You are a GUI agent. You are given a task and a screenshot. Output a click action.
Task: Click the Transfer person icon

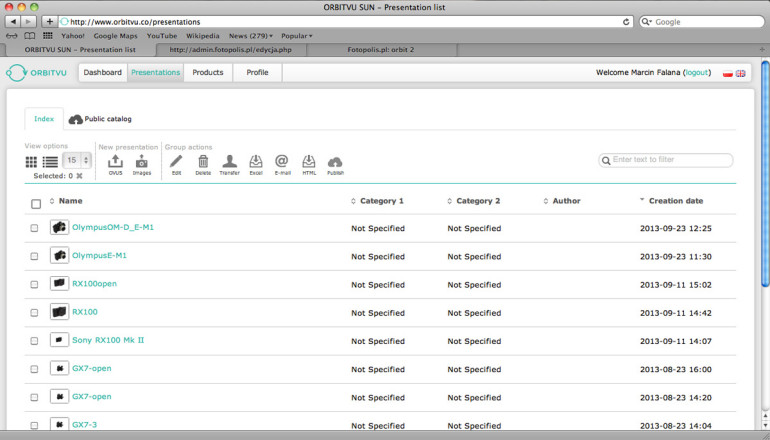click(229, 165)
